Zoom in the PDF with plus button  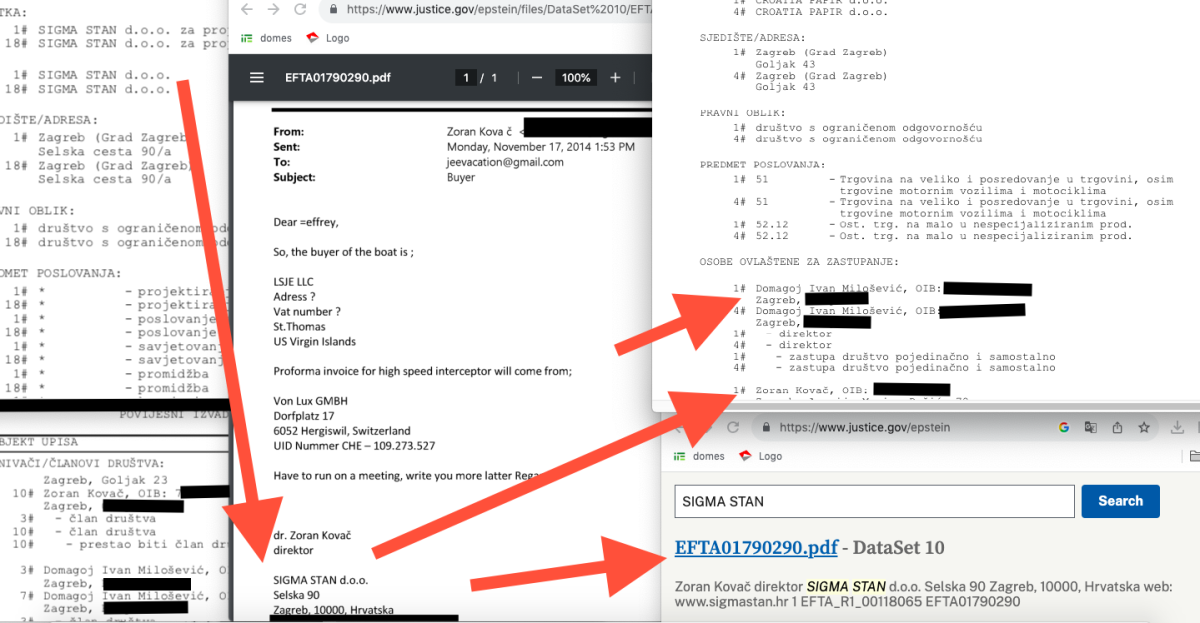pos(615,78)
